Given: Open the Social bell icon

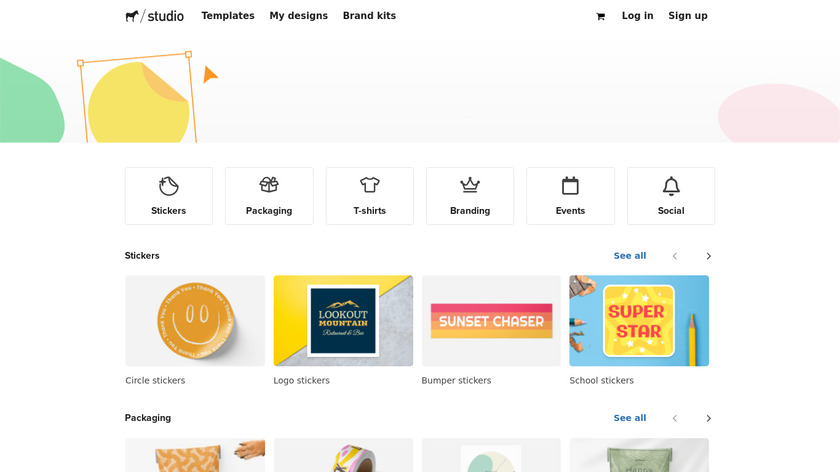Looking at the screenshot, I should click(x=671, y=186).
